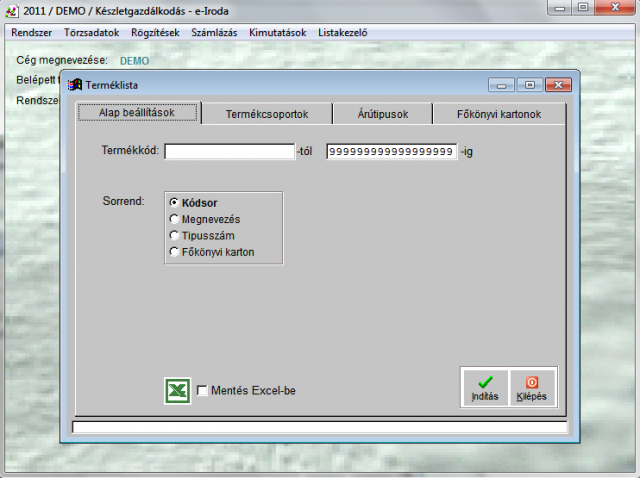Click the Terméklista dialog title icon
This screenshot has width=640, height=478.
[x=75, y=85]
